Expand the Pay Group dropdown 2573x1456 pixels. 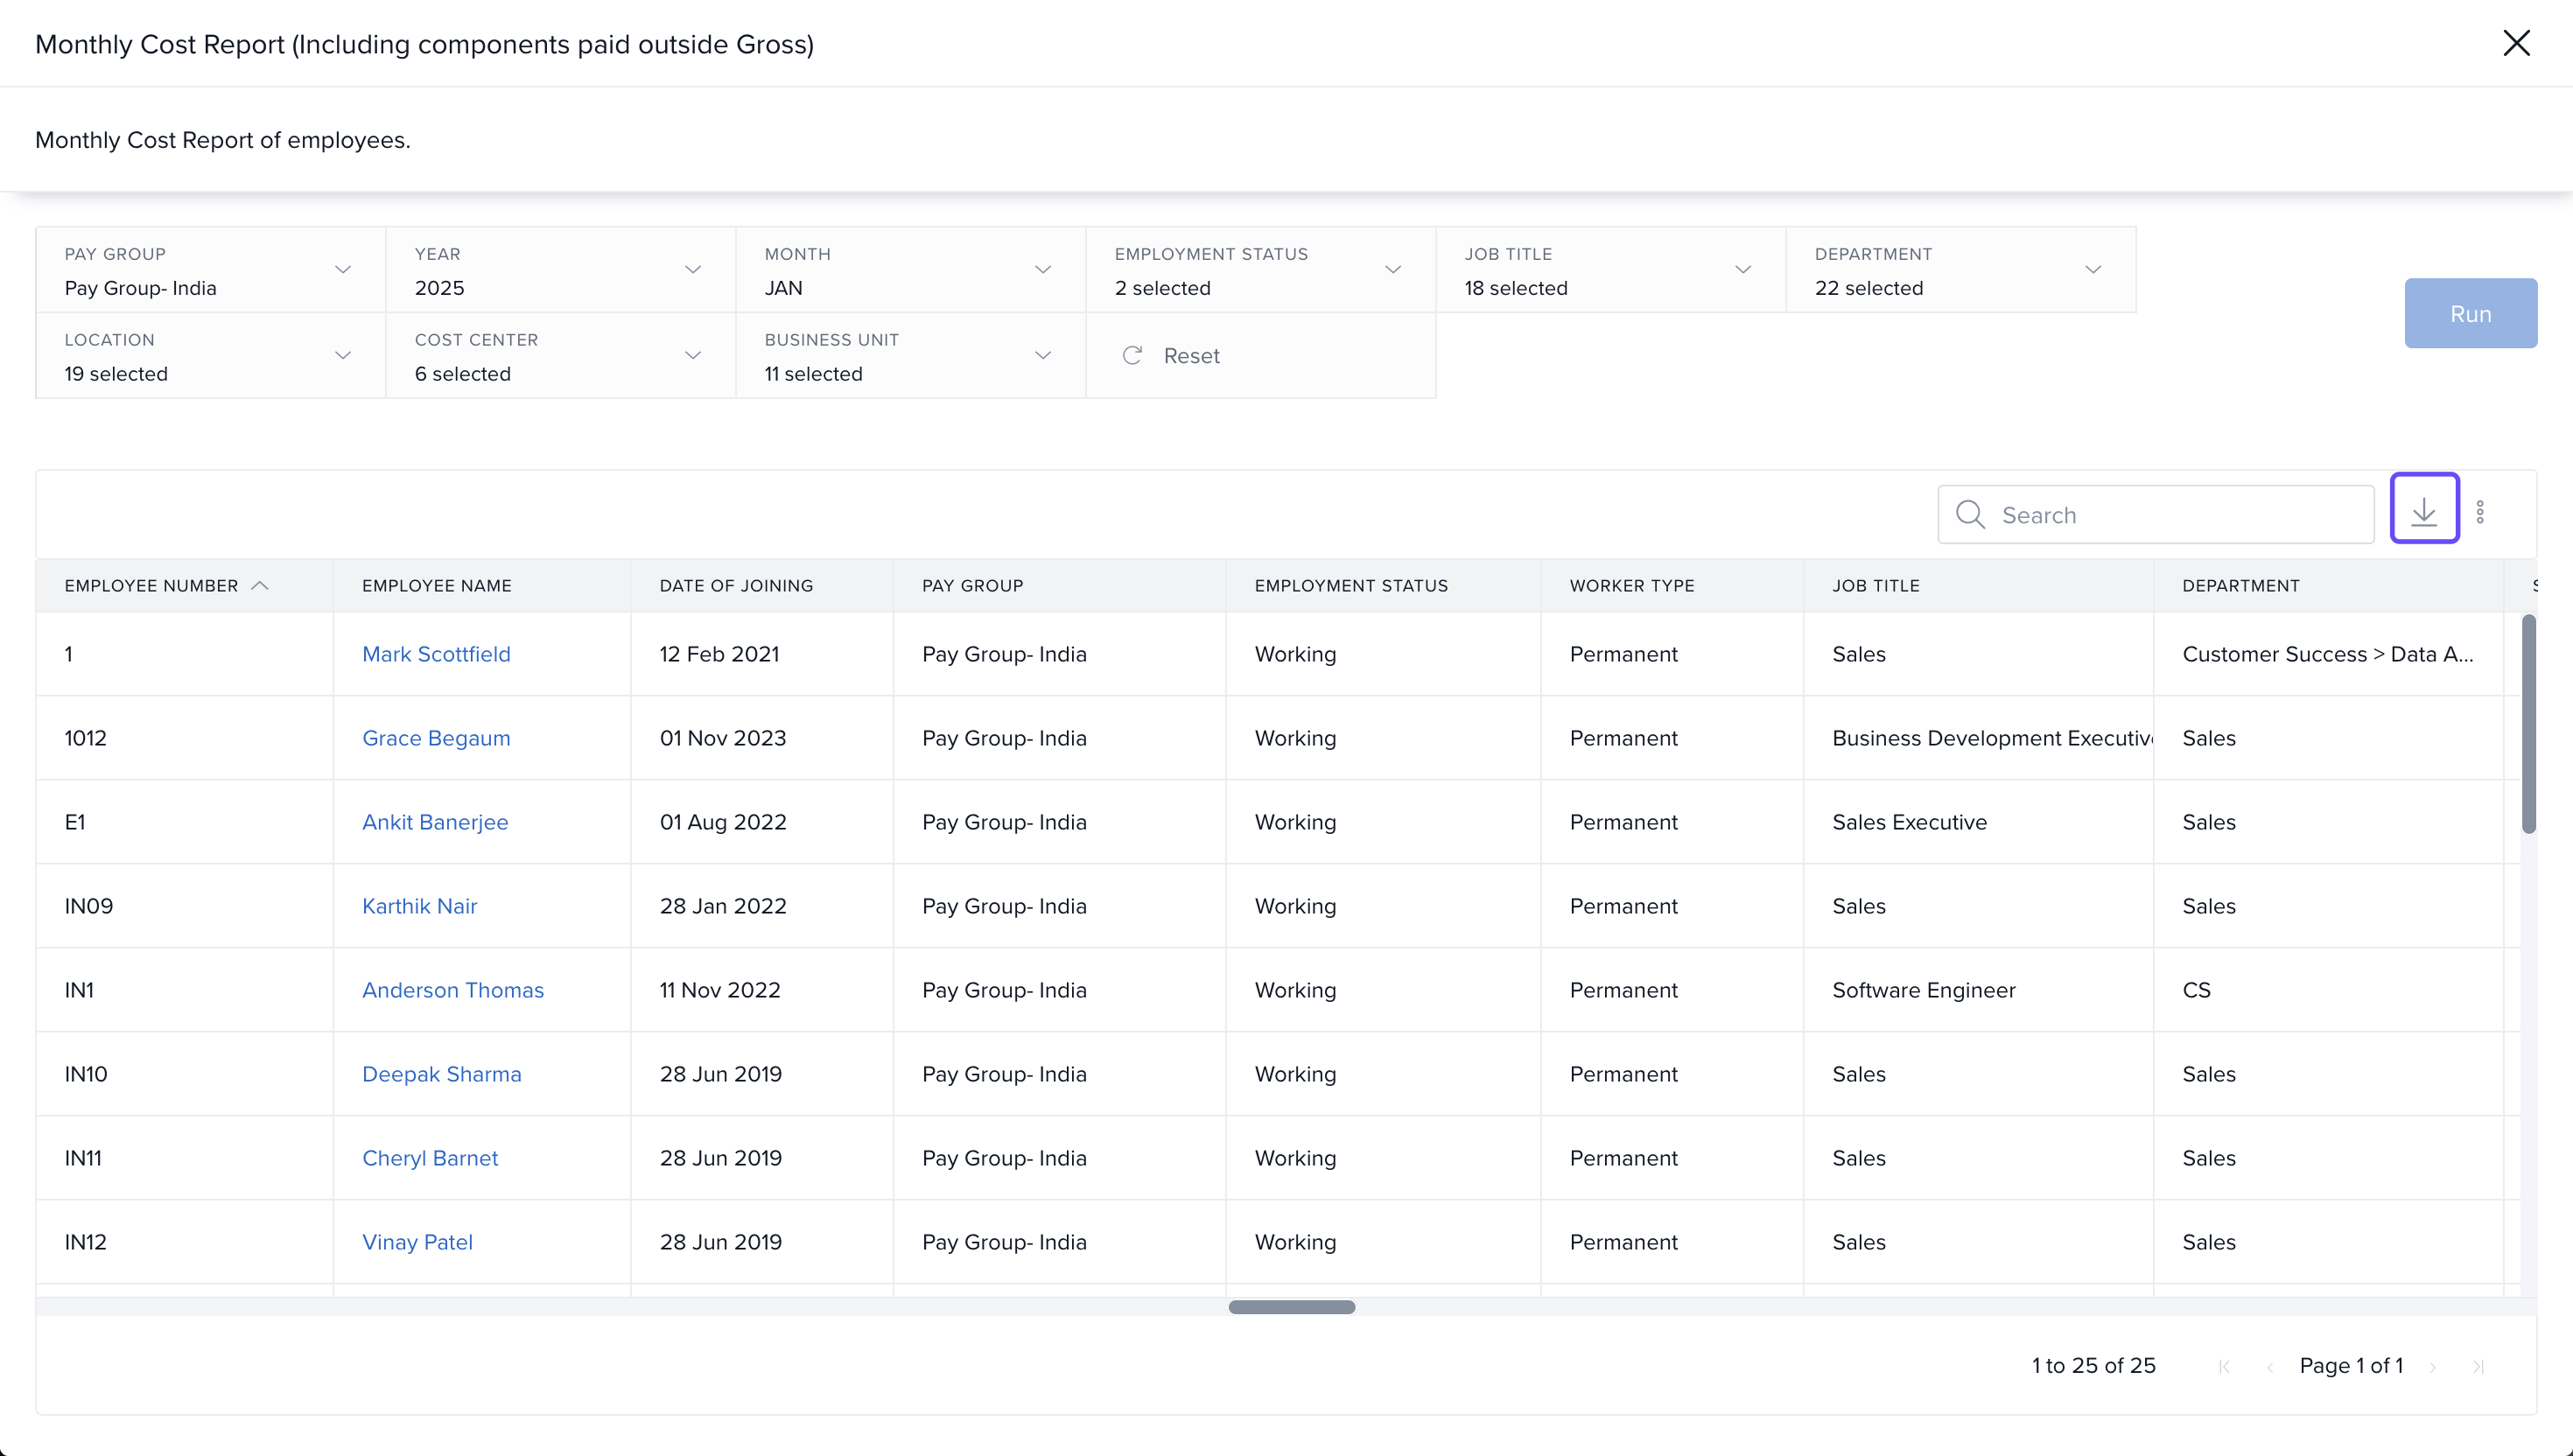click(343, 269)
